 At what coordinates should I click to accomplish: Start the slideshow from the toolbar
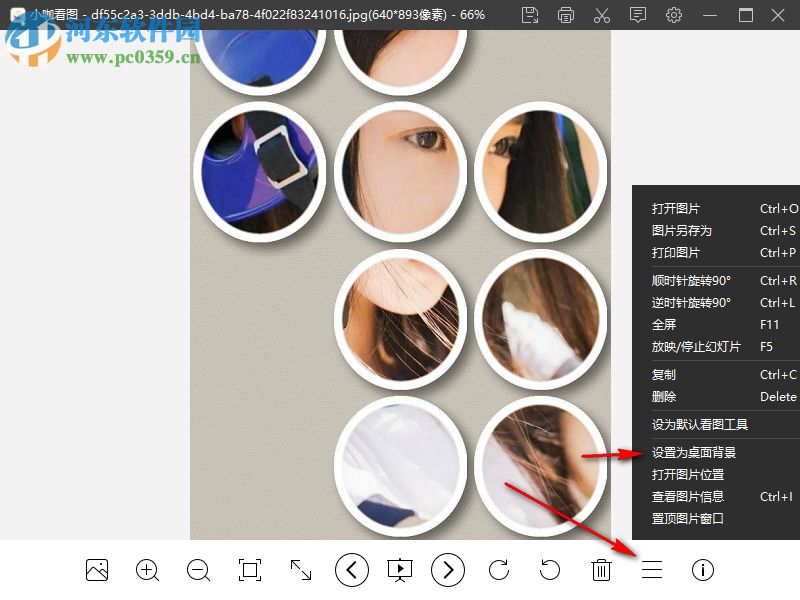[400, 570]
